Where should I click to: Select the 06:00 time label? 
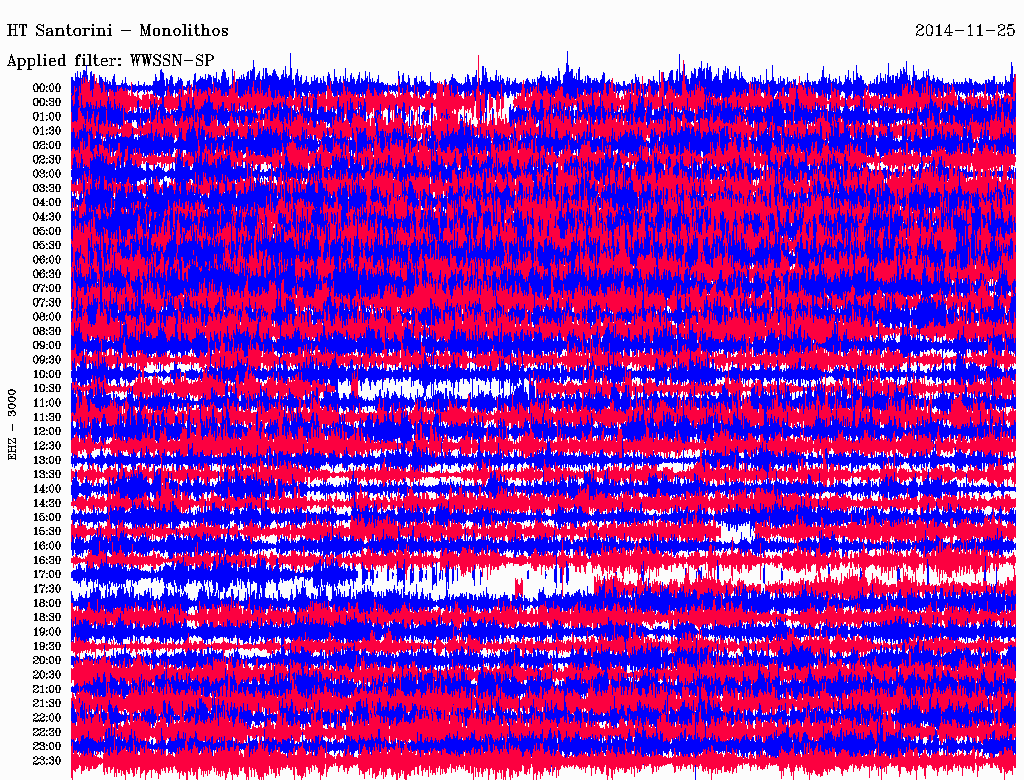coord(47,260)
